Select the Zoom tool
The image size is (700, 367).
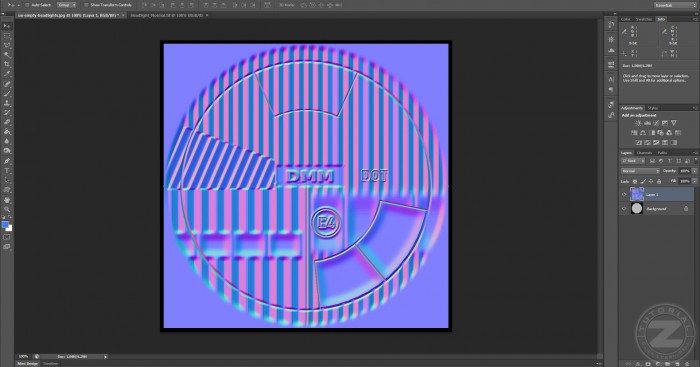click(x=7, y=209)
